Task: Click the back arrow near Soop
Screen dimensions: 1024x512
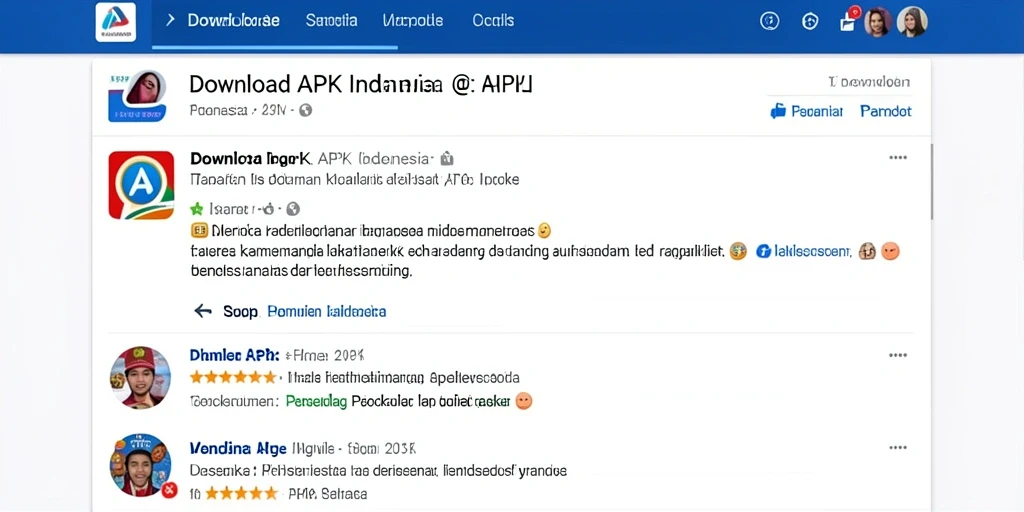Action: click(x=203, y=311)
